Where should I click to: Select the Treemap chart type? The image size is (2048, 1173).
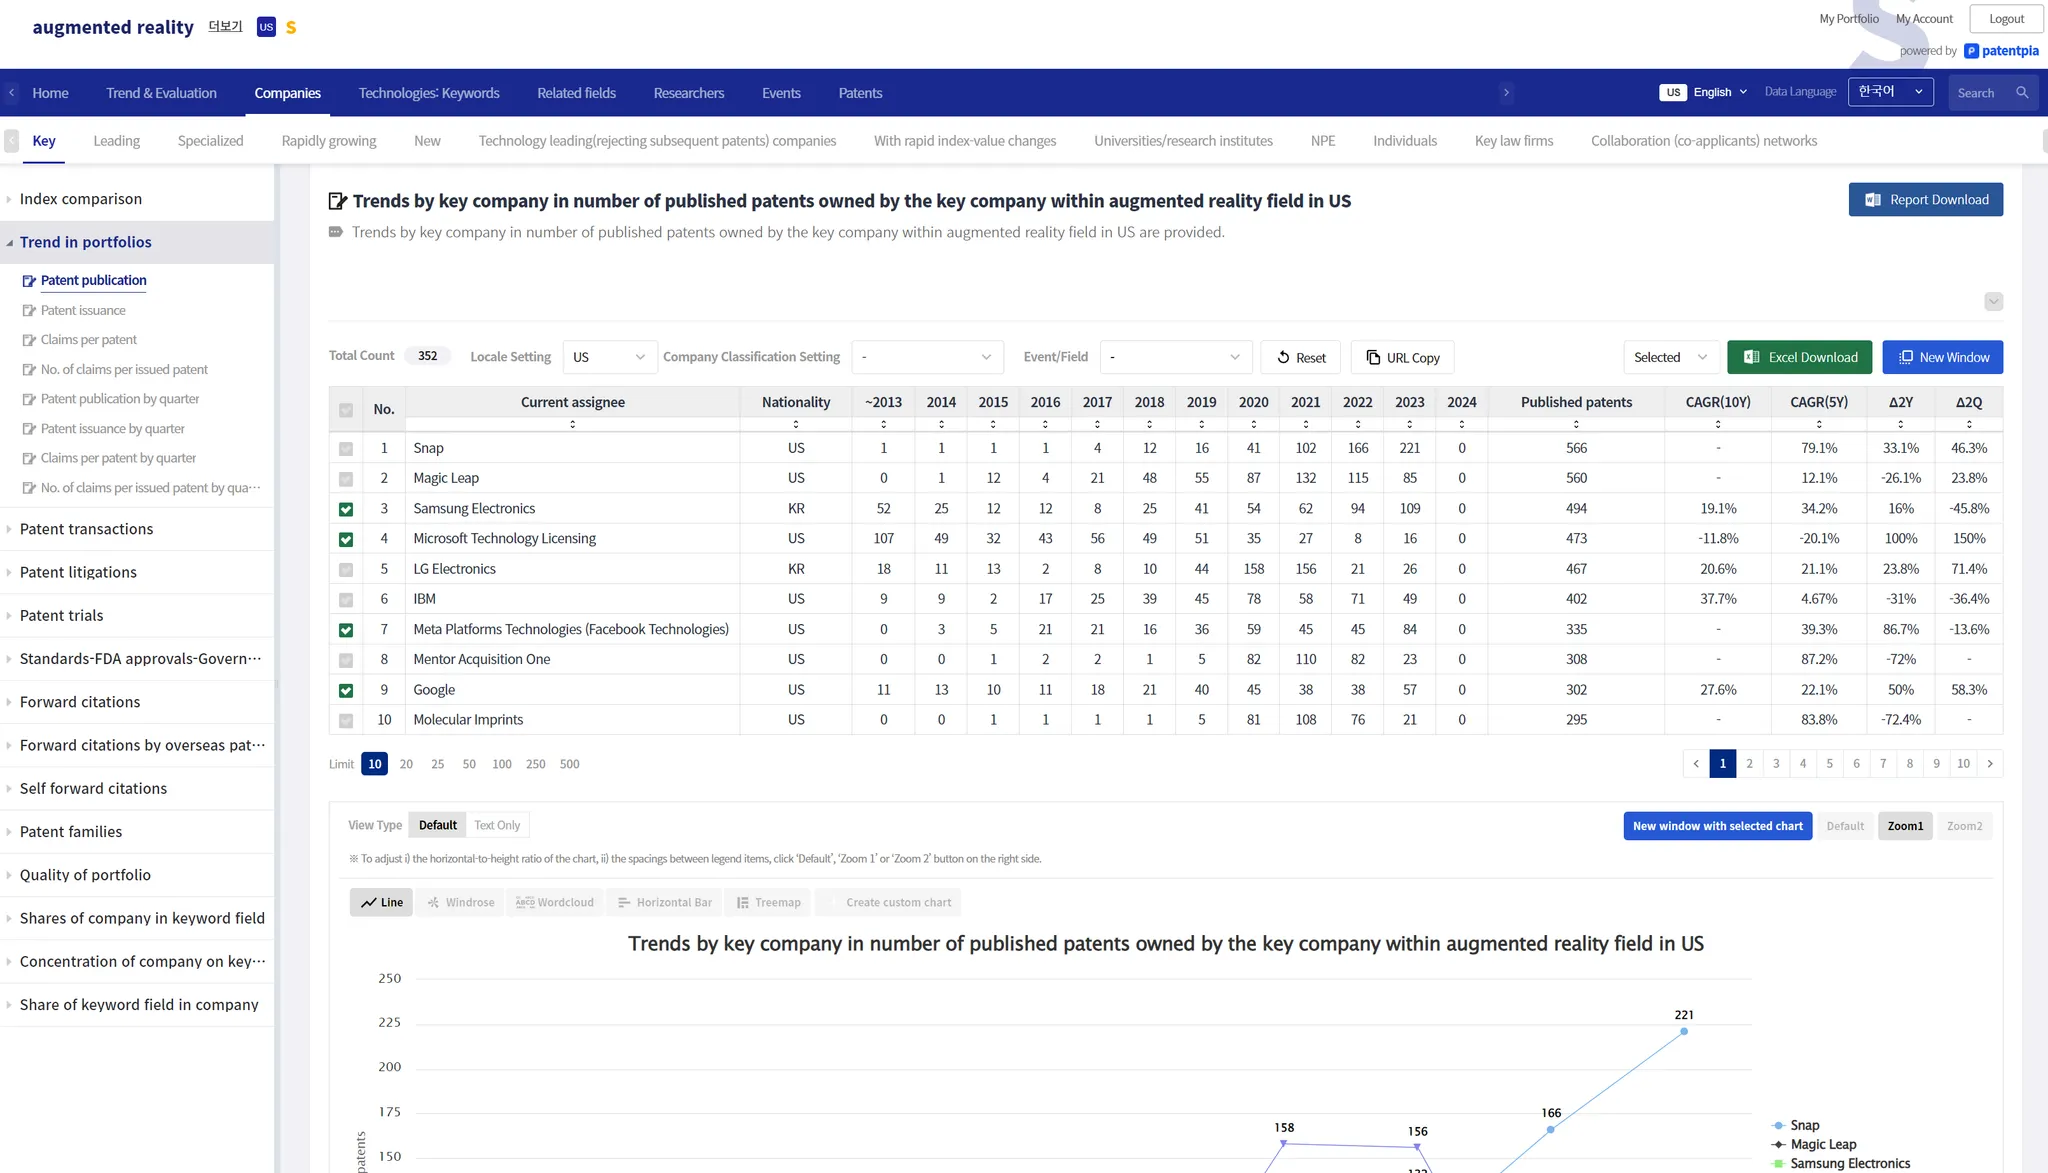[768, 902]
